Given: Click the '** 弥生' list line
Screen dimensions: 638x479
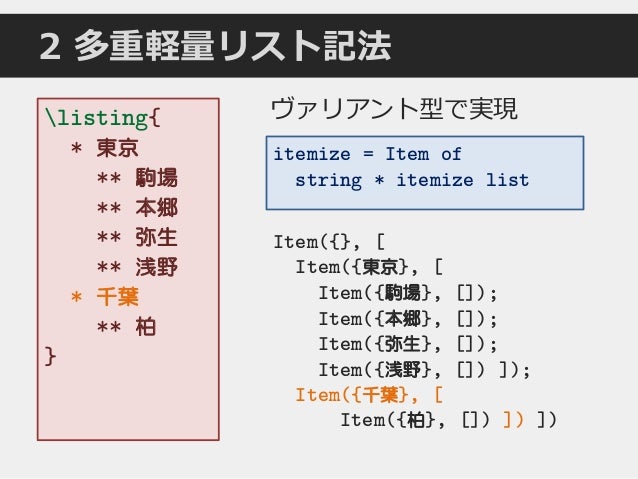Looking at the screenshot, I should [138, 237].
